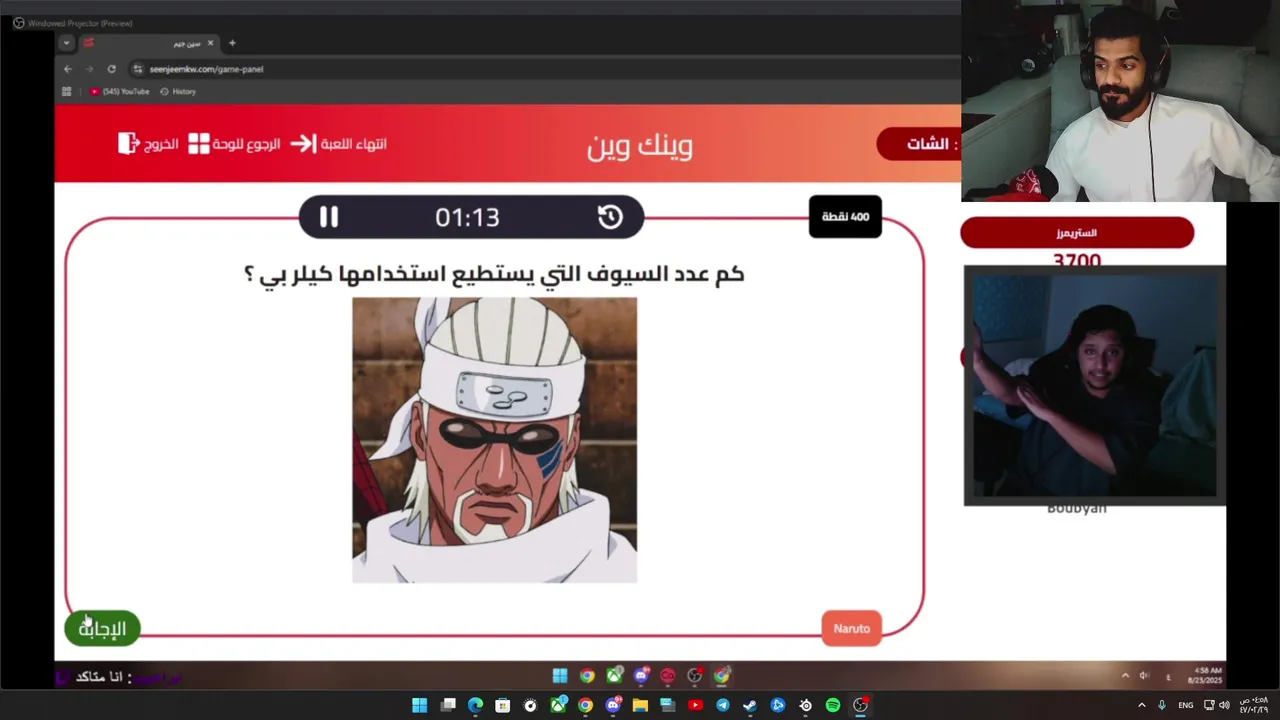Click the Killer Bee question image
The height and width of the screenshot is (720, 1280).
tap(494, 440)
